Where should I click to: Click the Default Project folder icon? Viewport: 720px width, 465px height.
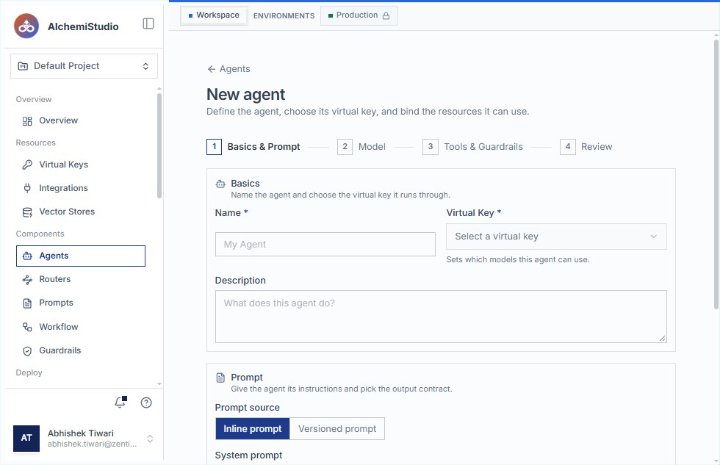pyautogui.click(x=22, y=66)
